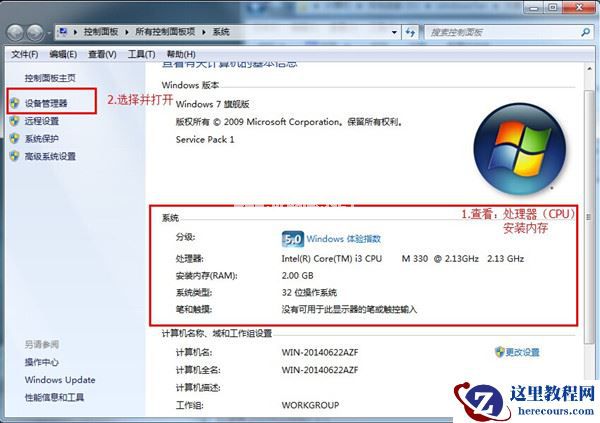Click WIN-20140622AZF beside 计算机名
Screen dimensions: 600x423
[x=320, y=352]
